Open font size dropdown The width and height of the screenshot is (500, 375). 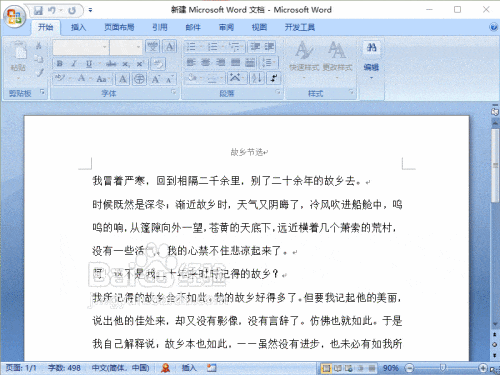click(x=138, y=47)
